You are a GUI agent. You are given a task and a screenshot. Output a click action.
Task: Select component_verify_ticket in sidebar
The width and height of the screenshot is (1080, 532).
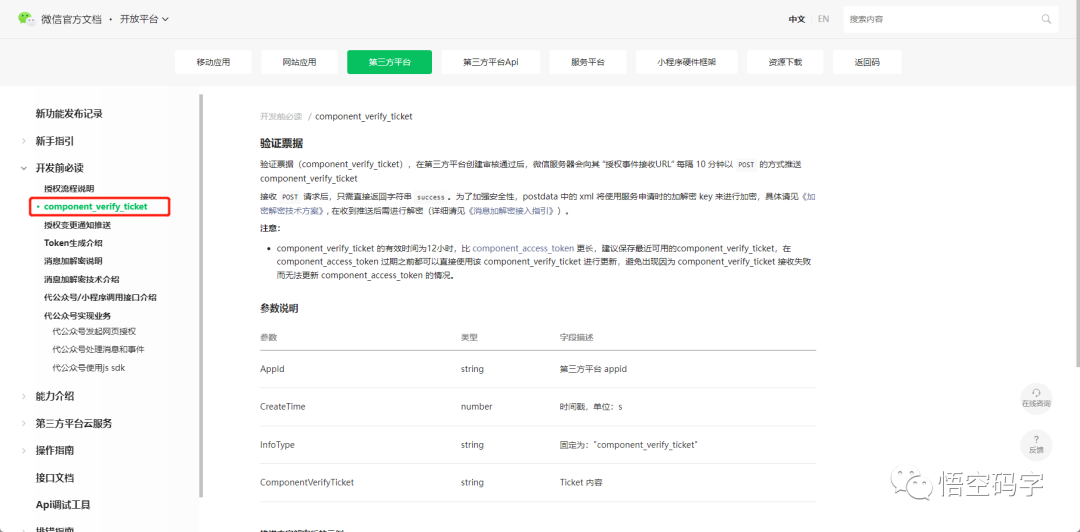pyautogui.click(x=96, y=206)
